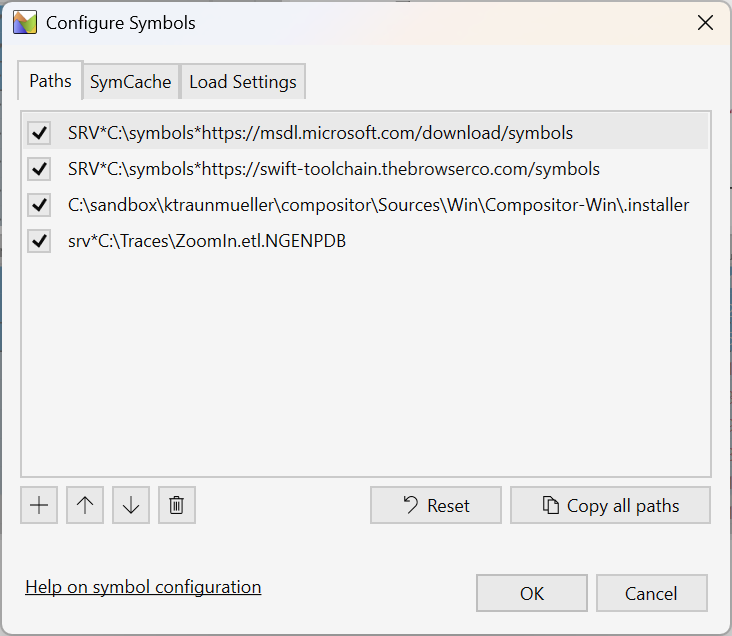Move selected path down with arrow icon
Image resolution: width=732 pixels, height=636 pixels.
tap(131, 505)
